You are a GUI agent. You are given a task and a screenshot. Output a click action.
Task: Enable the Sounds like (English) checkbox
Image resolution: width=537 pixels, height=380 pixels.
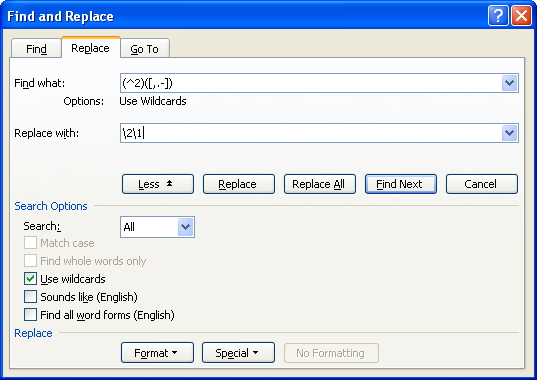click(x=30, y=296)
